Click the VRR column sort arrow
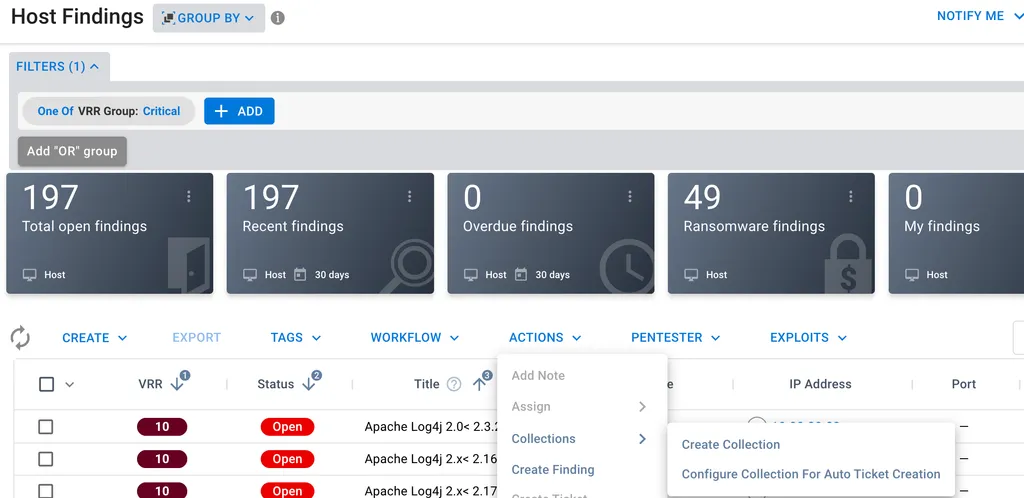 (x=177, y=384)
